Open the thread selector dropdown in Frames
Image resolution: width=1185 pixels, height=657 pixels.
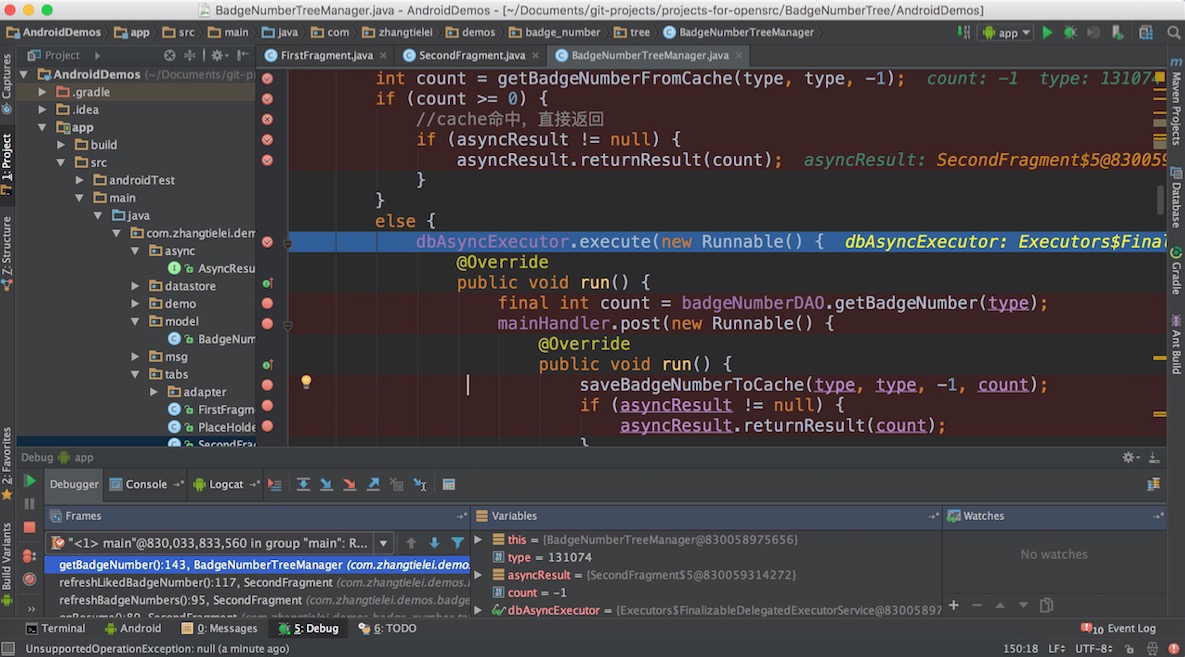pyautogui.click(x=383, y=543)
